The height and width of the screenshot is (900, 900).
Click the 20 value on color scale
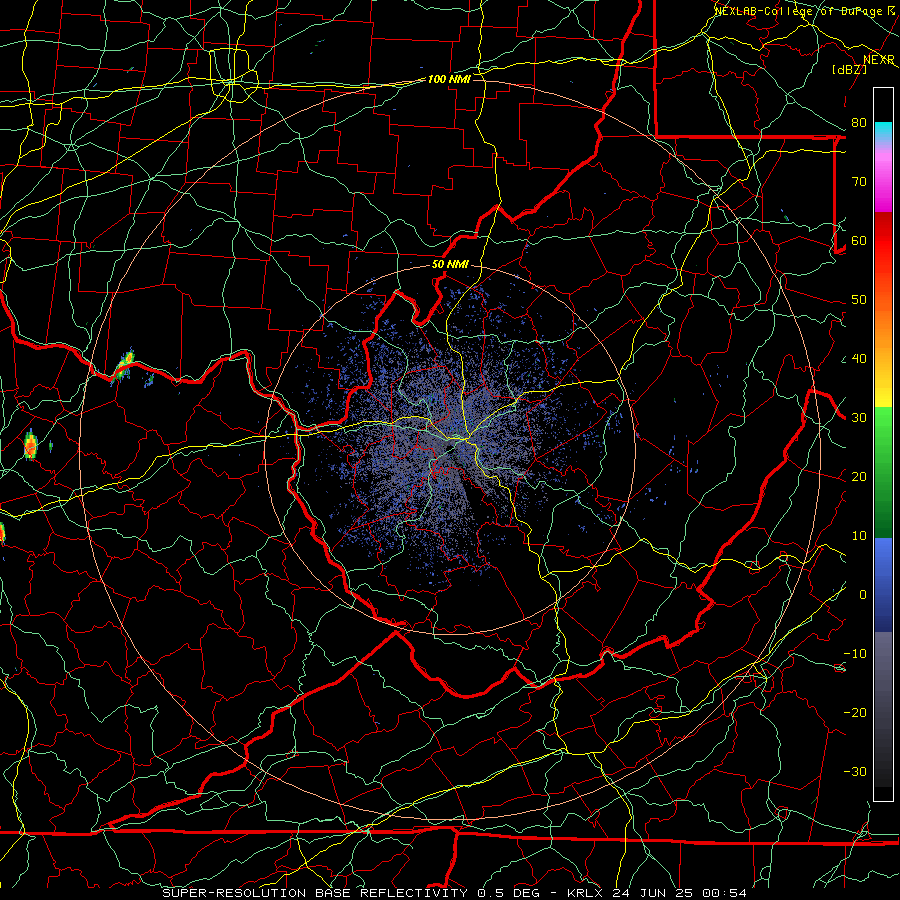click(x=859, y=477)
